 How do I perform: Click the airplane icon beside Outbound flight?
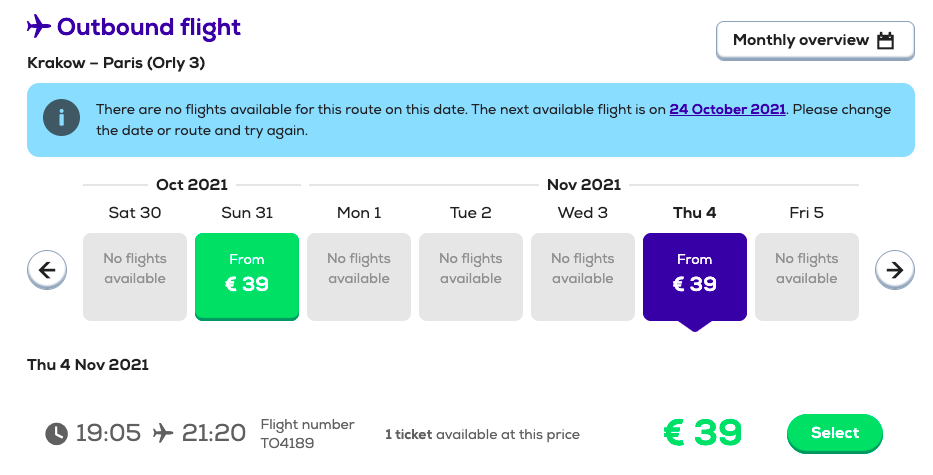(39, 27)
